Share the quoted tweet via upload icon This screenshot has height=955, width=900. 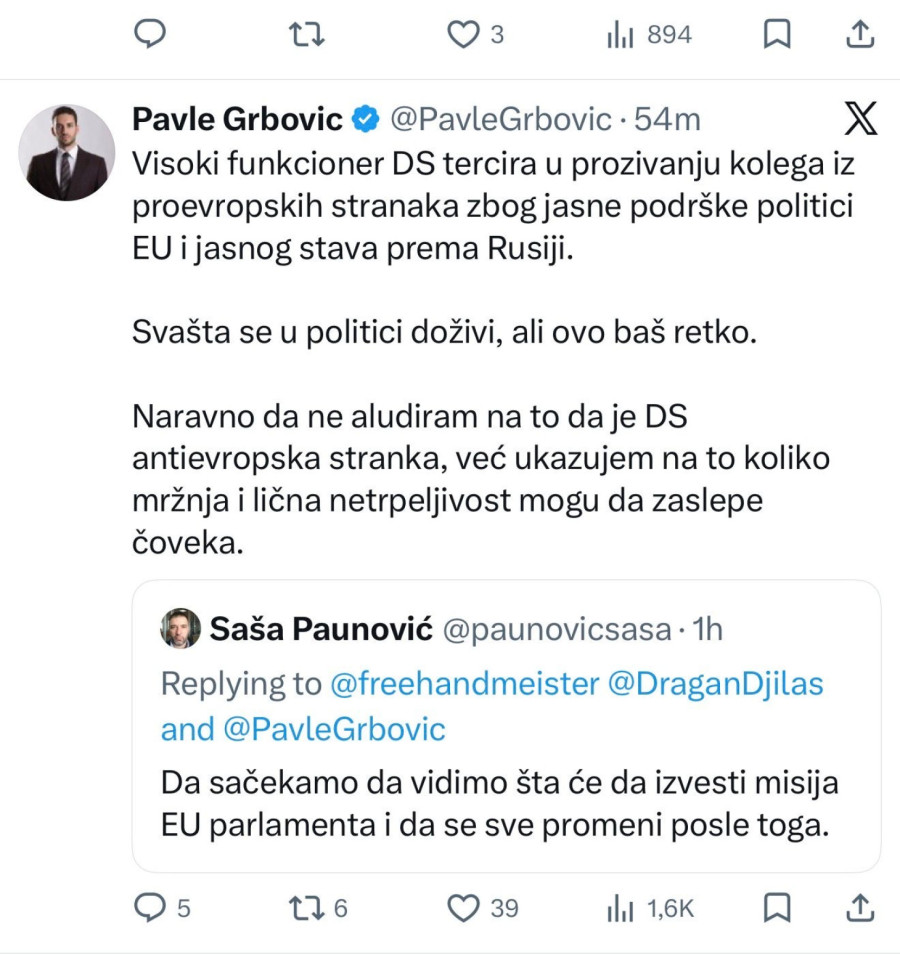(860, 908)
